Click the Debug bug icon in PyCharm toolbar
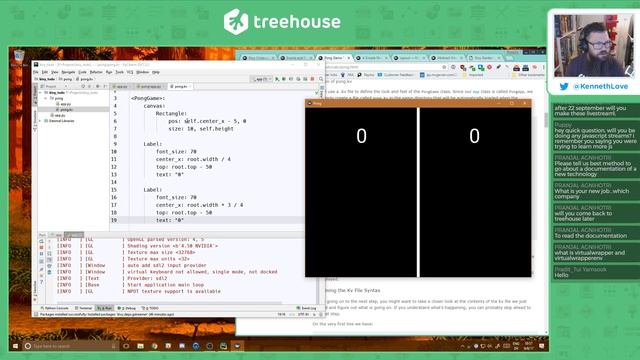 pos(284,79)
